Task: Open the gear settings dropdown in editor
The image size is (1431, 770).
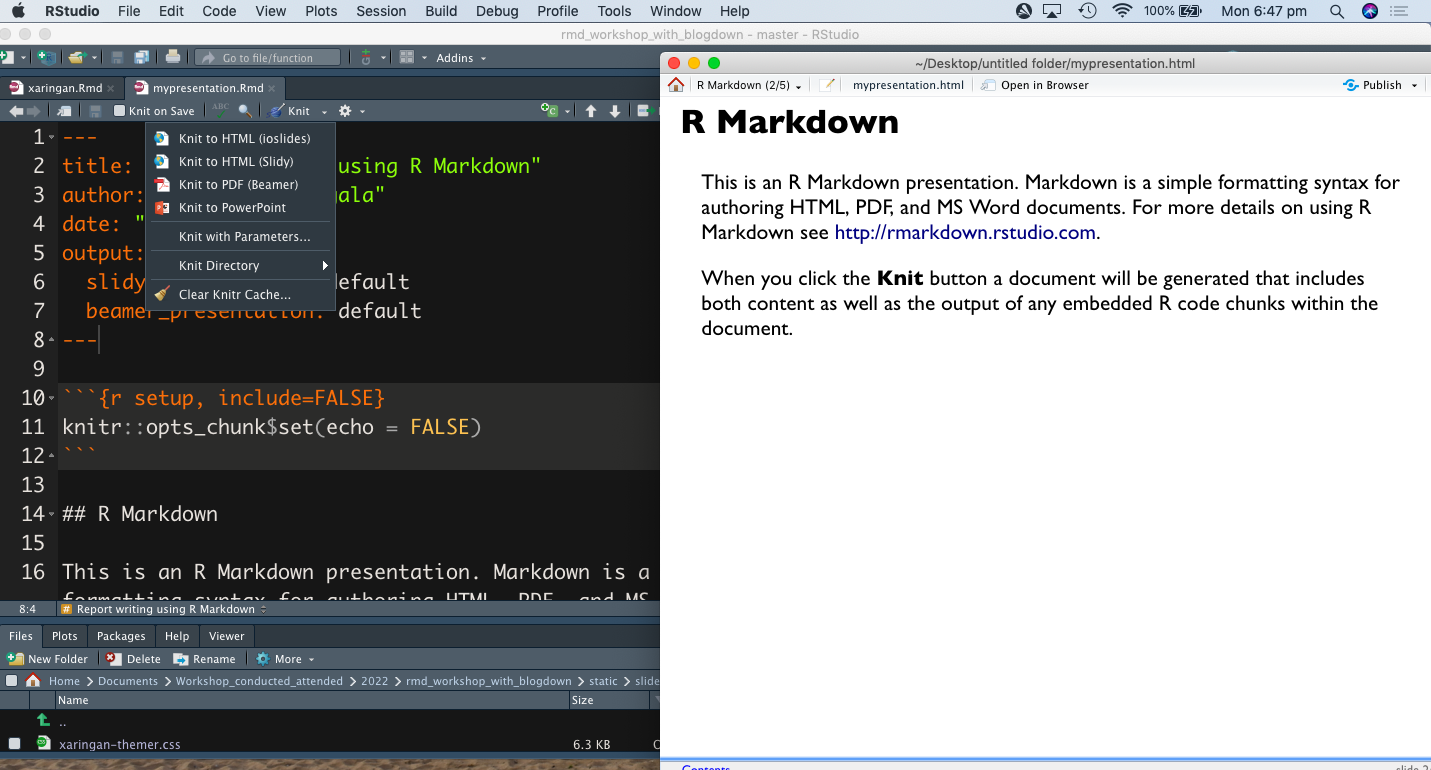Action: 352,111
